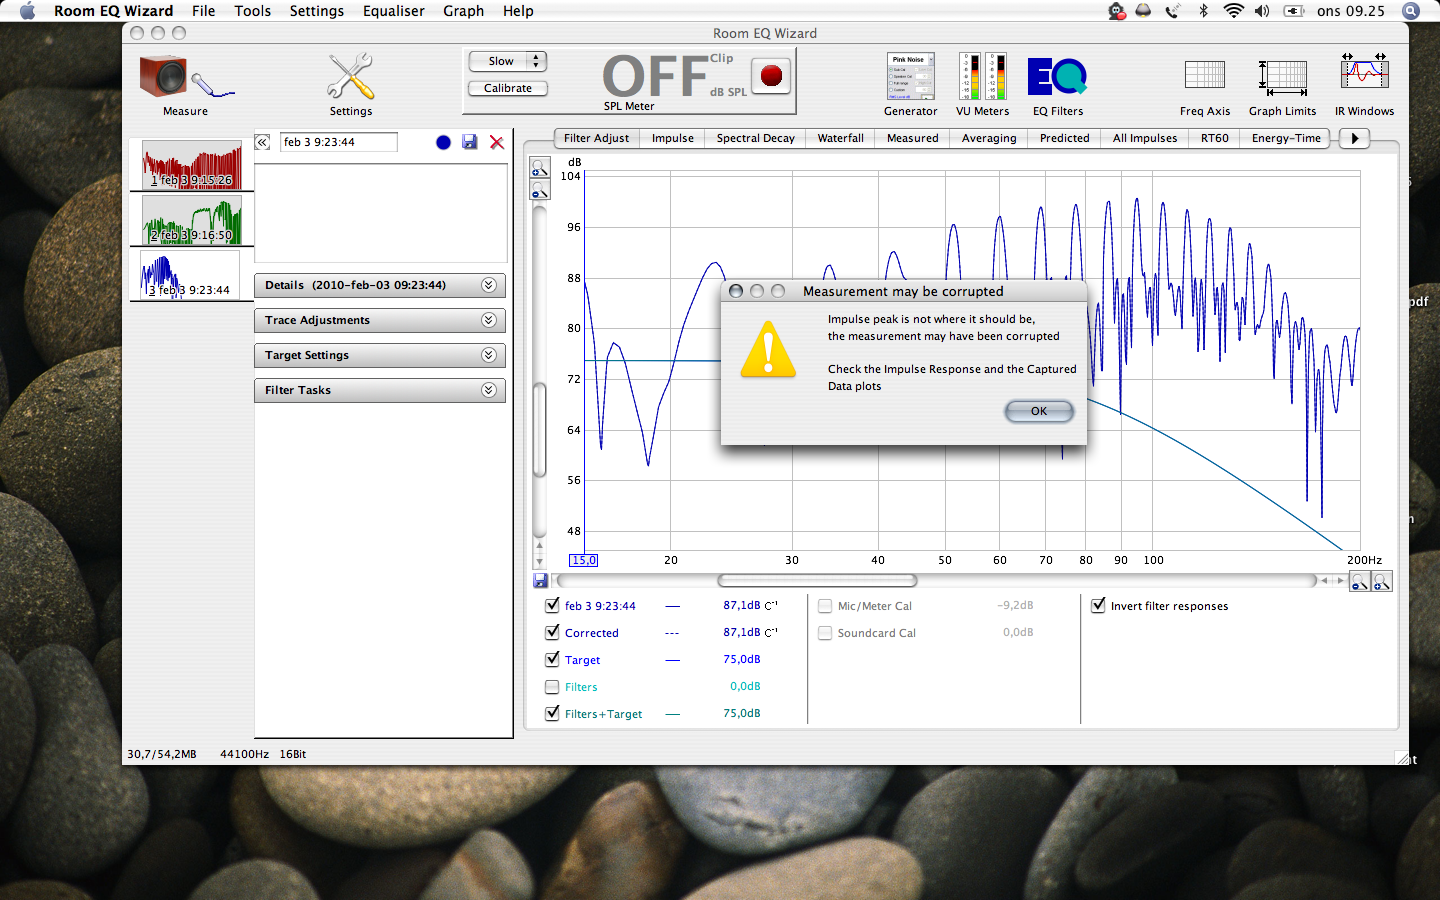
Task: Open the Apple menu
Action: point(27,11)
